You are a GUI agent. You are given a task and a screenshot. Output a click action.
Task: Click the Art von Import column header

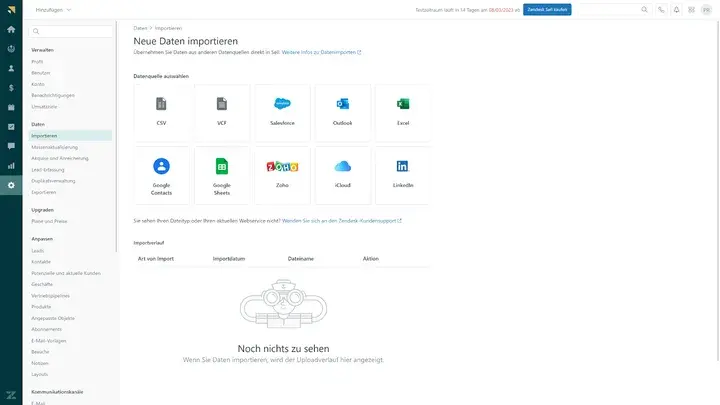(156, 259)
